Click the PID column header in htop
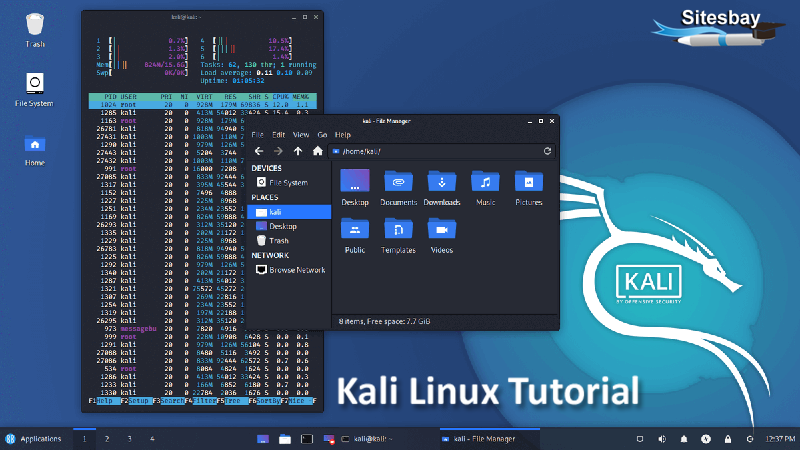Screen dimensions: 800x450 point(109,96)
